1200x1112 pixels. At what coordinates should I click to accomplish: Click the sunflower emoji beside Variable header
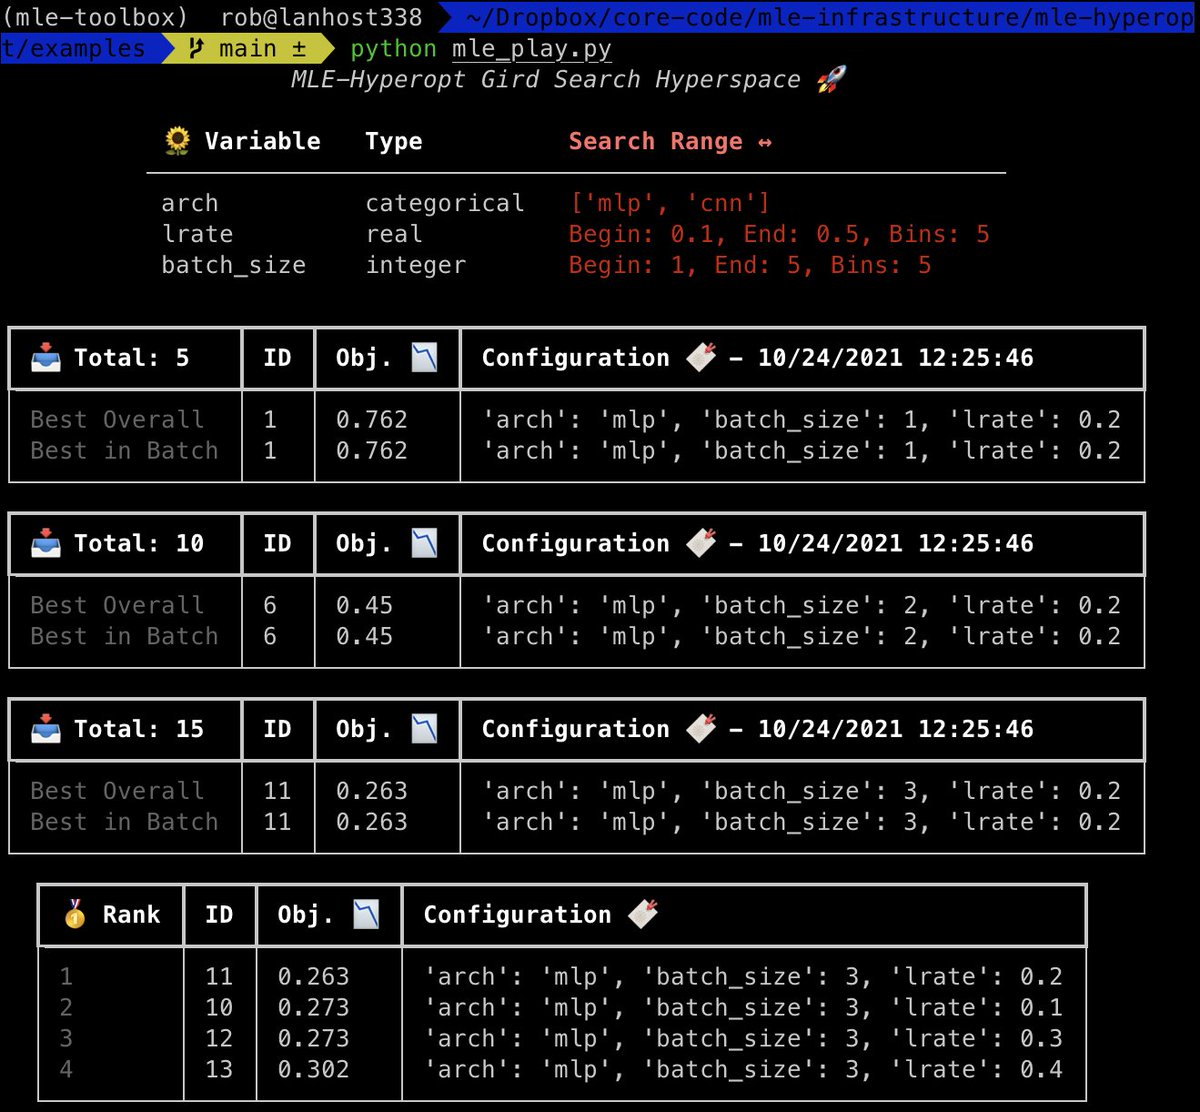pos(177,141)
